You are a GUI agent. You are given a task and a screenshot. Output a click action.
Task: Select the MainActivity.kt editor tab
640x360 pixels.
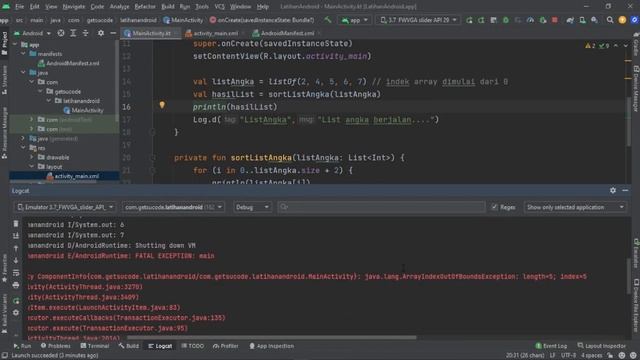point(151,33)
